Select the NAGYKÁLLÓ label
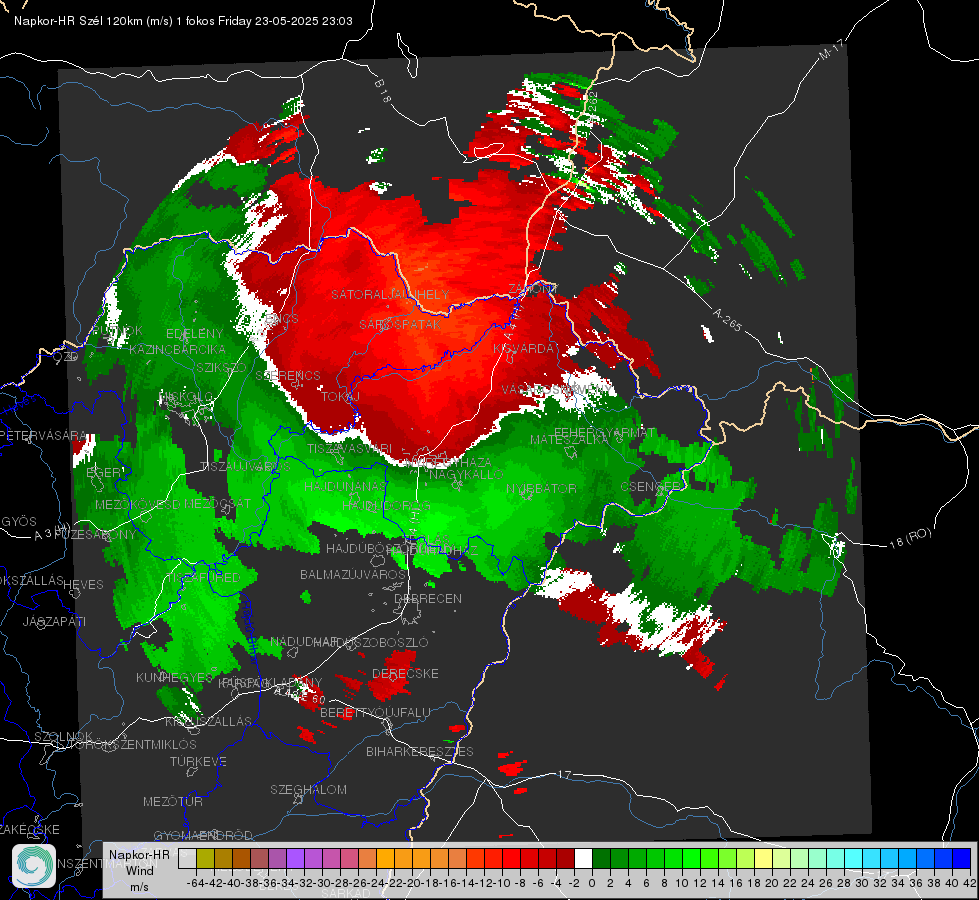 point(466,475)
